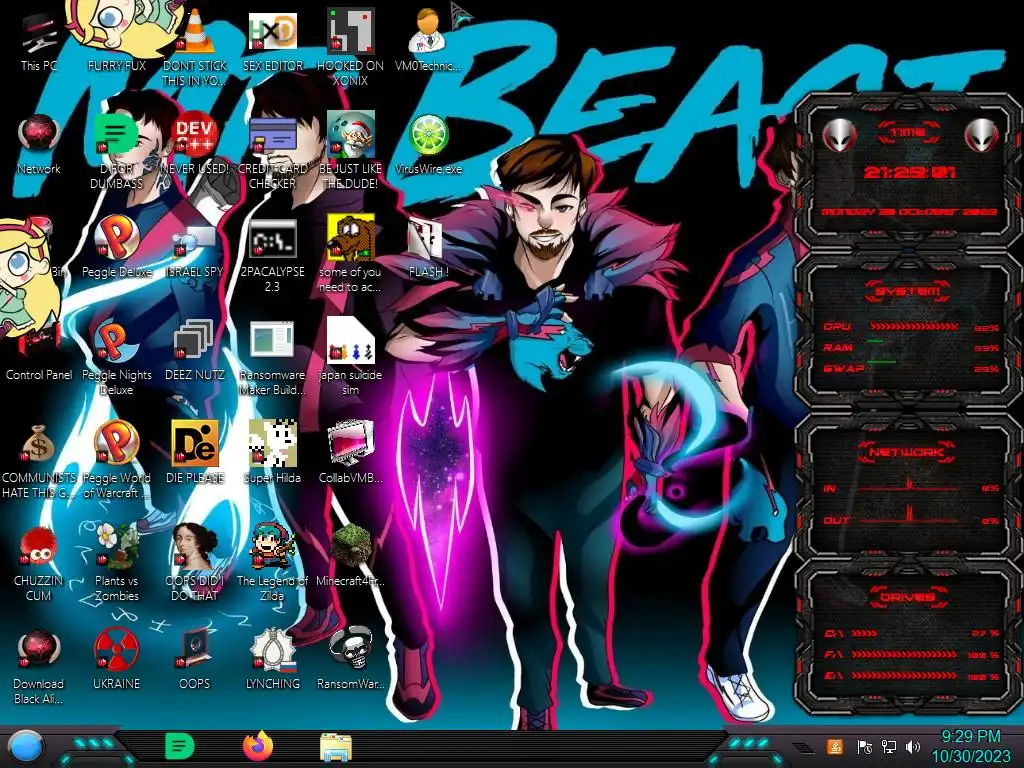Screen dimensions: 1024x768
Task: Open Action Center flag tray icon
Action: [865, 746]
